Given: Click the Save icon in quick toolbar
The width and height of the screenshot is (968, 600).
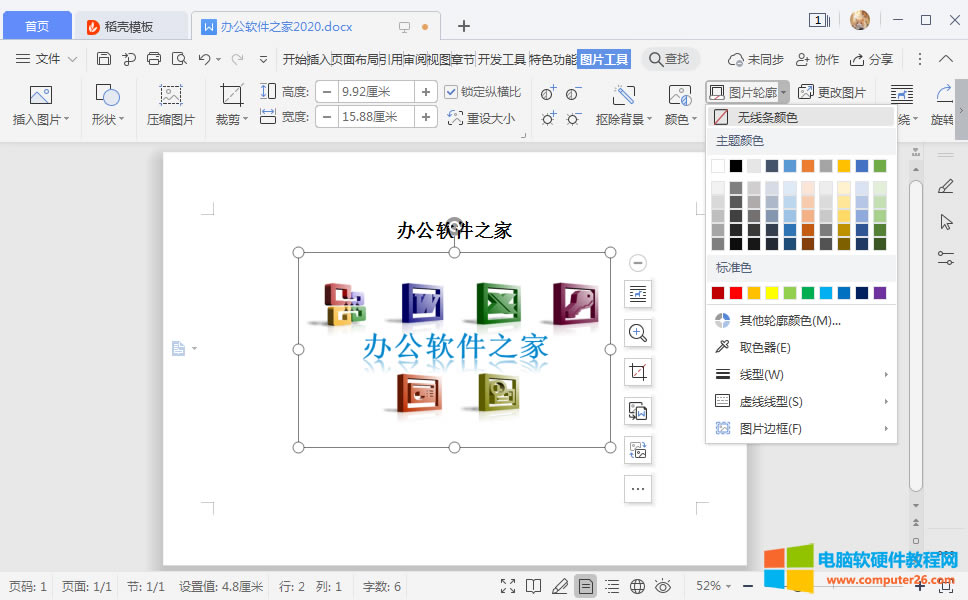Looking at the screenshot, I should point(104,59).
